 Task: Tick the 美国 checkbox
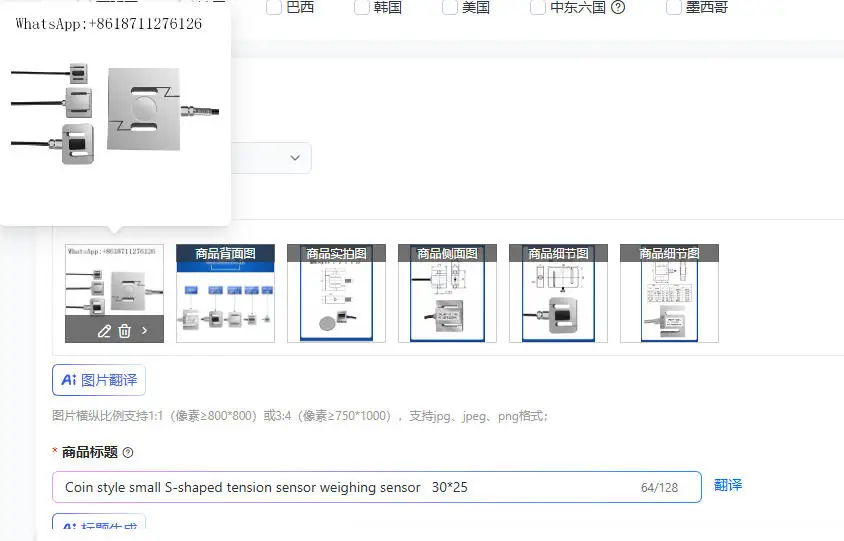coord(450,7)
